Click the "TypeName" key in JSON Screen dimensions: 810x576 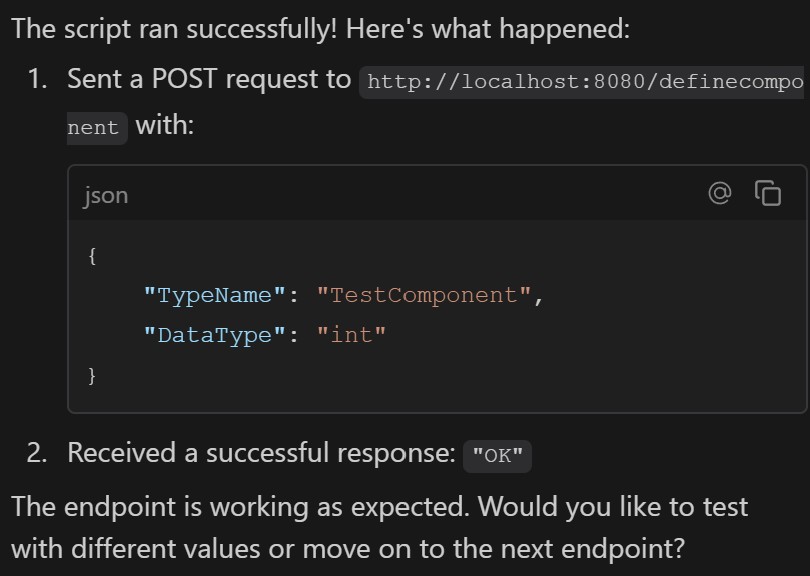pos(214,295)
